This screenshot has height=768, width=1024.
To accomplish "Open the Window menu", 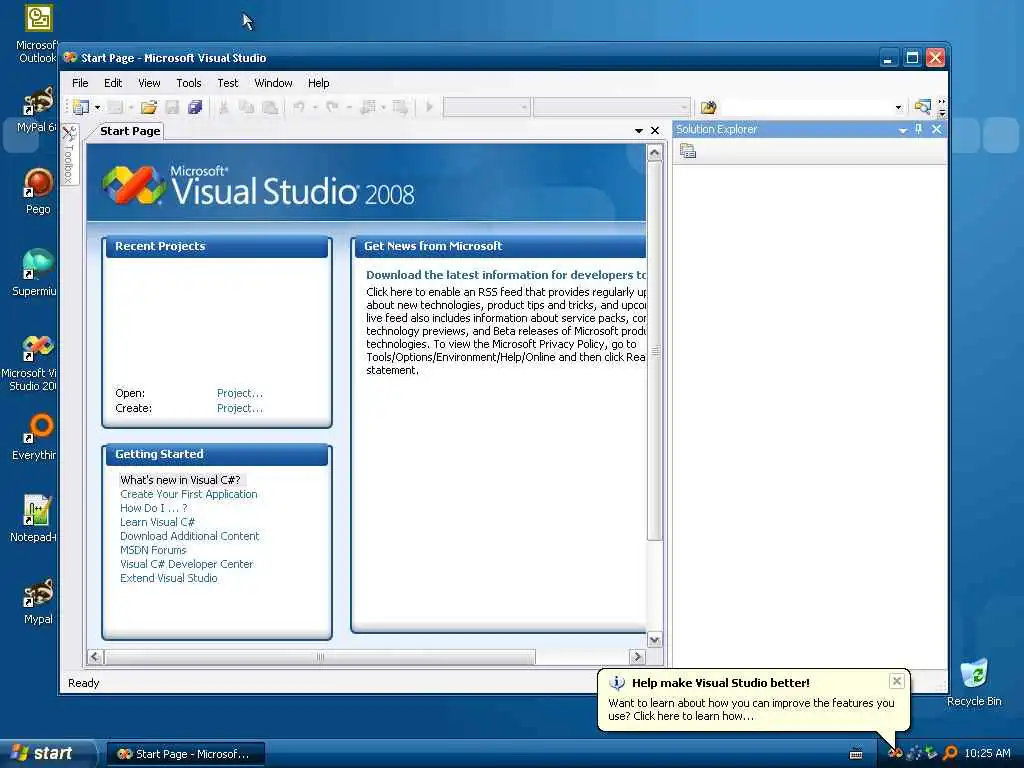I will [x=273, y=83].
